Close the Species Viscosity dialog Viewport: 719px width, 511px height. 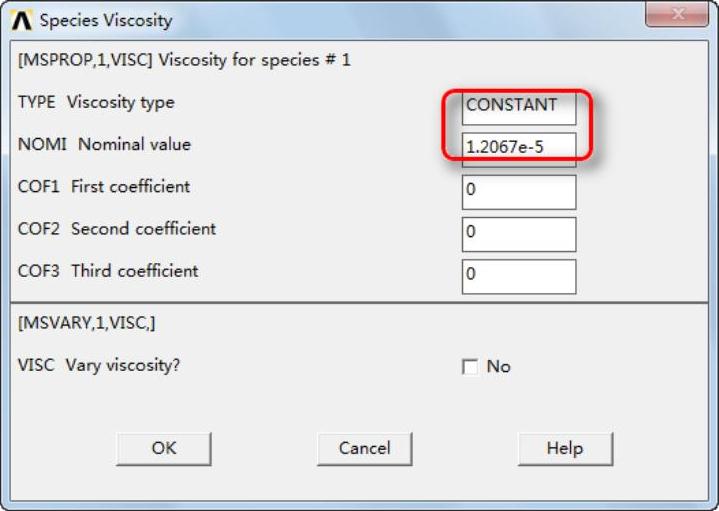(683, 16)
